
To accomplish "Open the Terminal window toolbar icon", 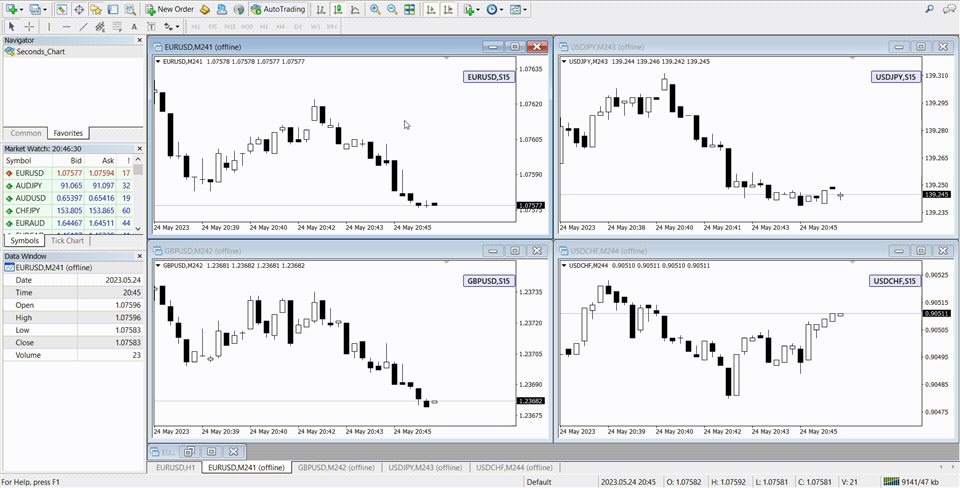I will (113, 9).
